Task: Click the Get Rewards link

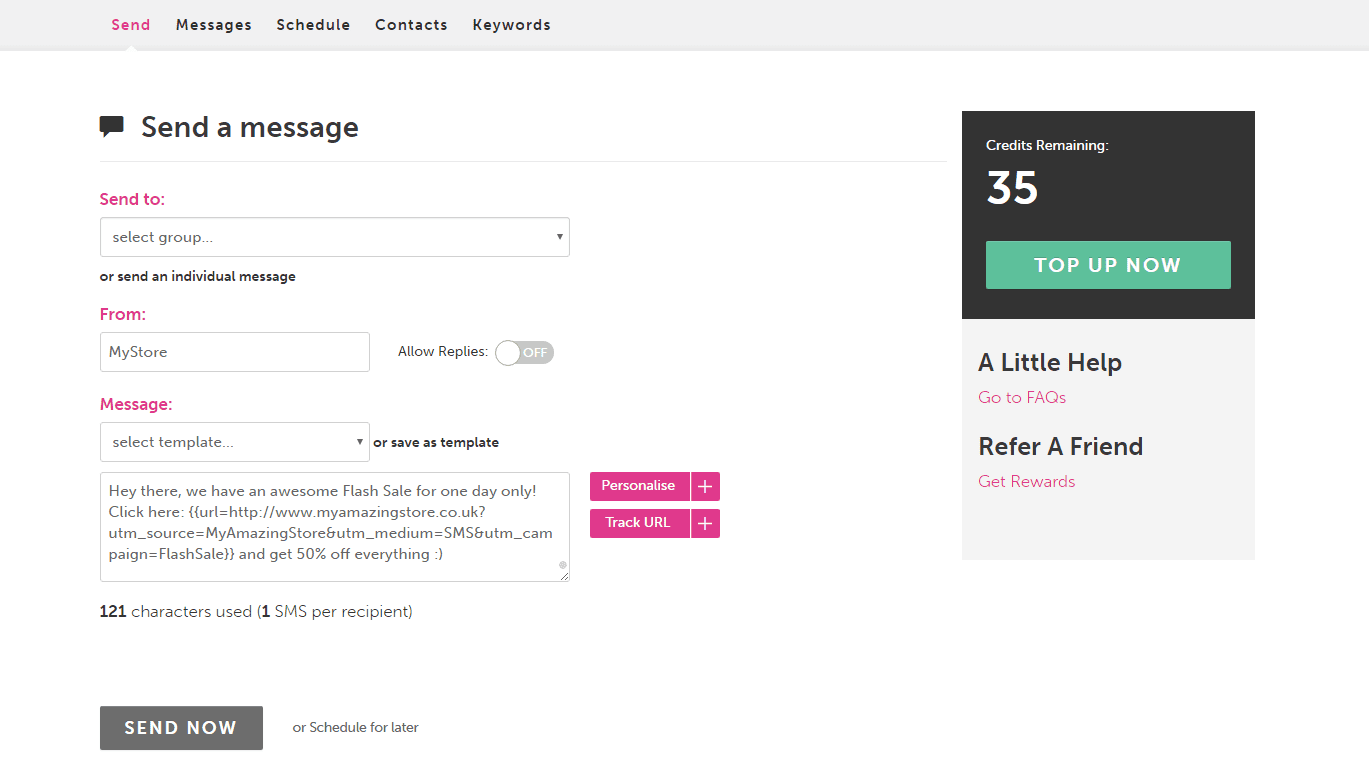Action: 1026,482
